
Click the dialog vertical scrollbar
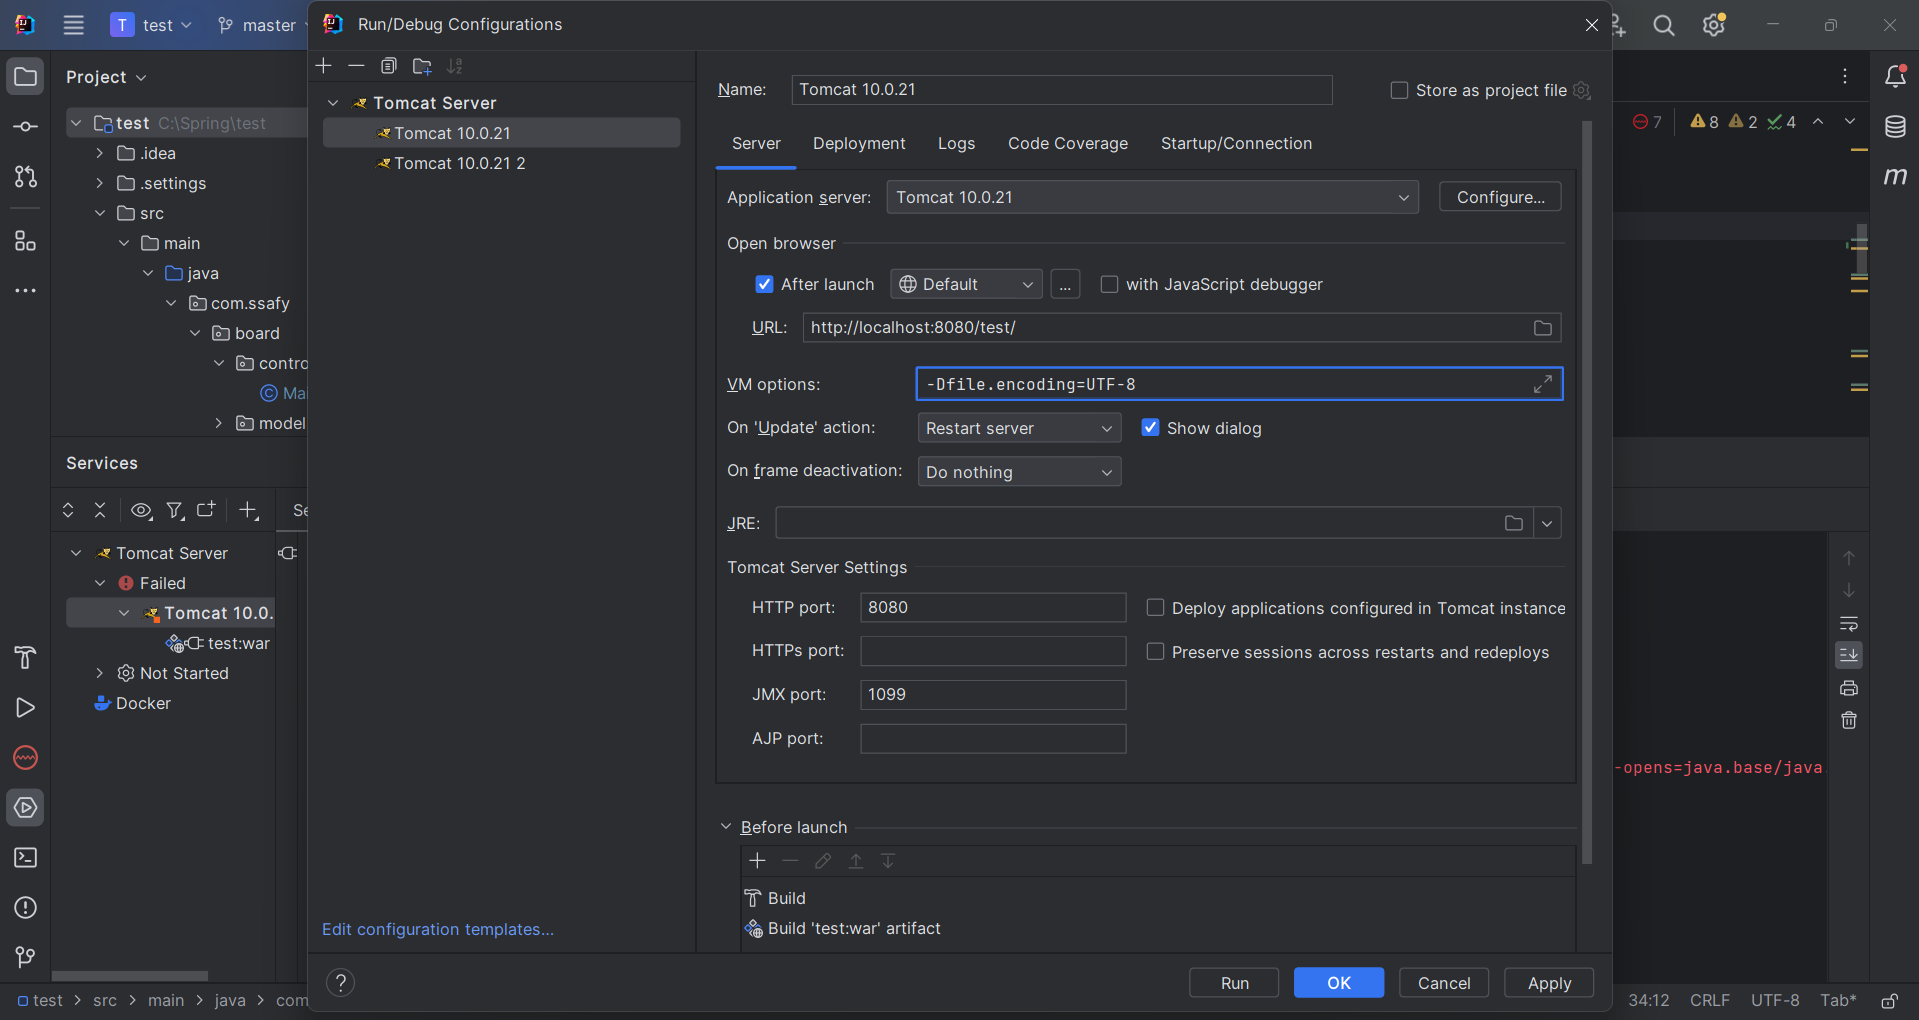(x=1587, y=492)
